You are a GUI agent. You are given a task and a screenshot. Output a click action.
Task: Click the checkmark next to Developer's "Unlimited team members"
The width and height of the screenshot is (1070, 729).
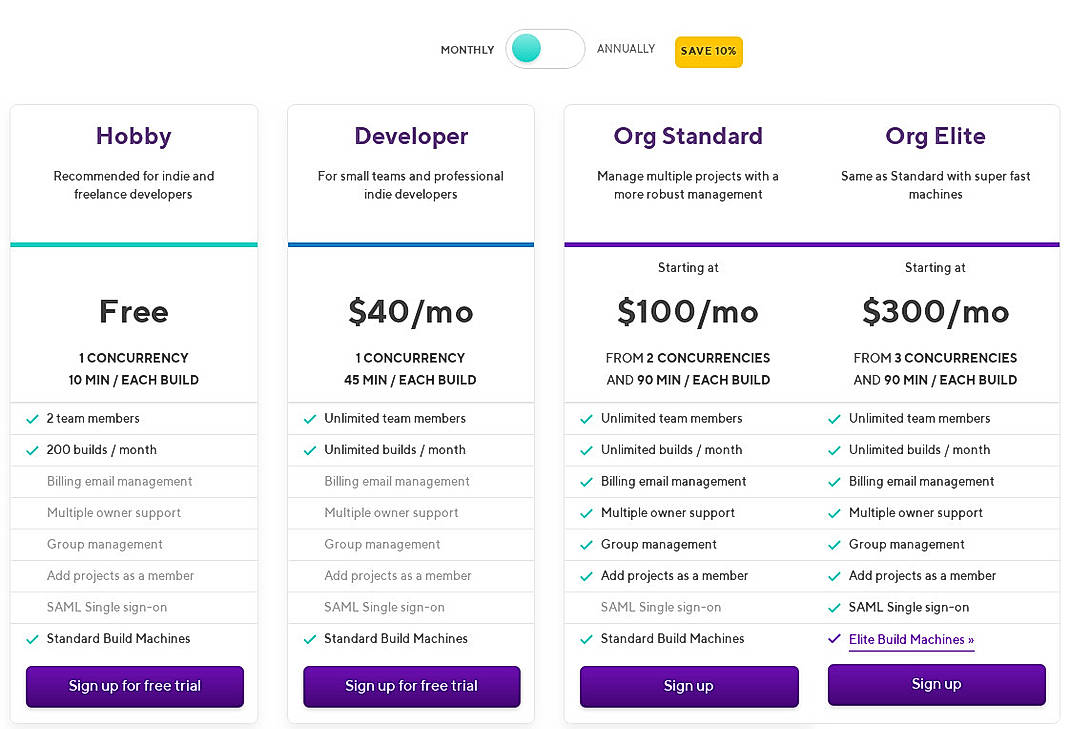[x=309, y=418]
